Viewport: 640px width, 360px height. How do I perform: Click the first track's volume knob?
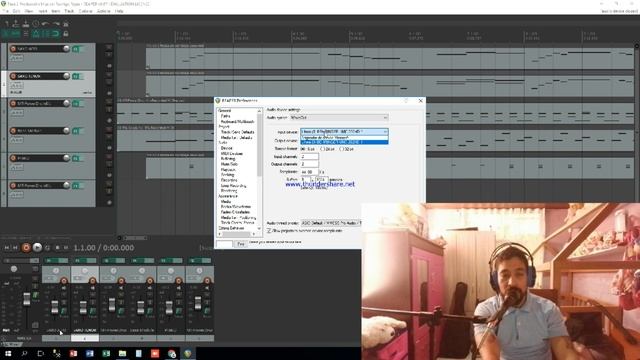(66, 49)
